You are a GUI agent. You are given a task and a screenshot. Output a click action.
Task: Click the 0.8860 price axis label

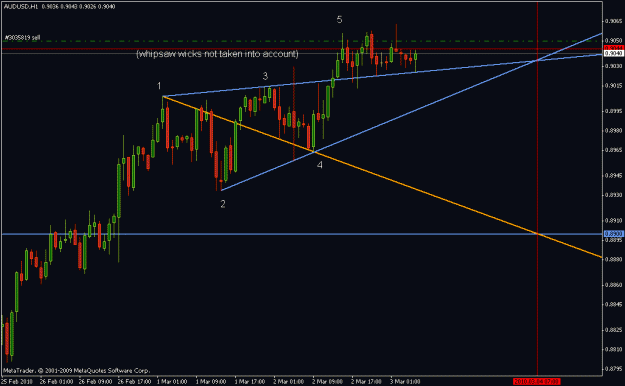tap(614, 285)
